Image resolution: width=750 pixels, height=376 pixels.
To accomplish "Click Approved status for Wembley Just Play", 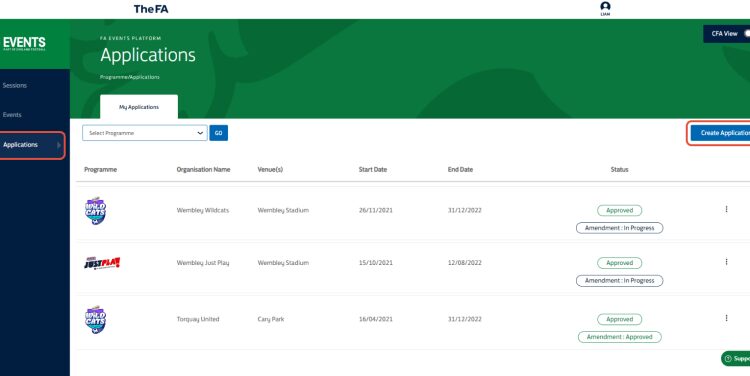I will pos(619,263).
